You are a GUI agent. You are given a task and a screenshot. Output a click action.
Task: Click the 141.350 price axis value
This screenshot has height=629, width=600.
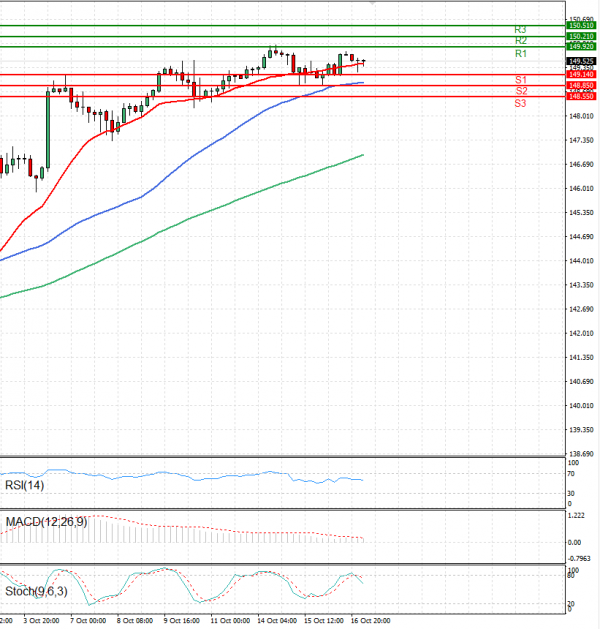581,357
